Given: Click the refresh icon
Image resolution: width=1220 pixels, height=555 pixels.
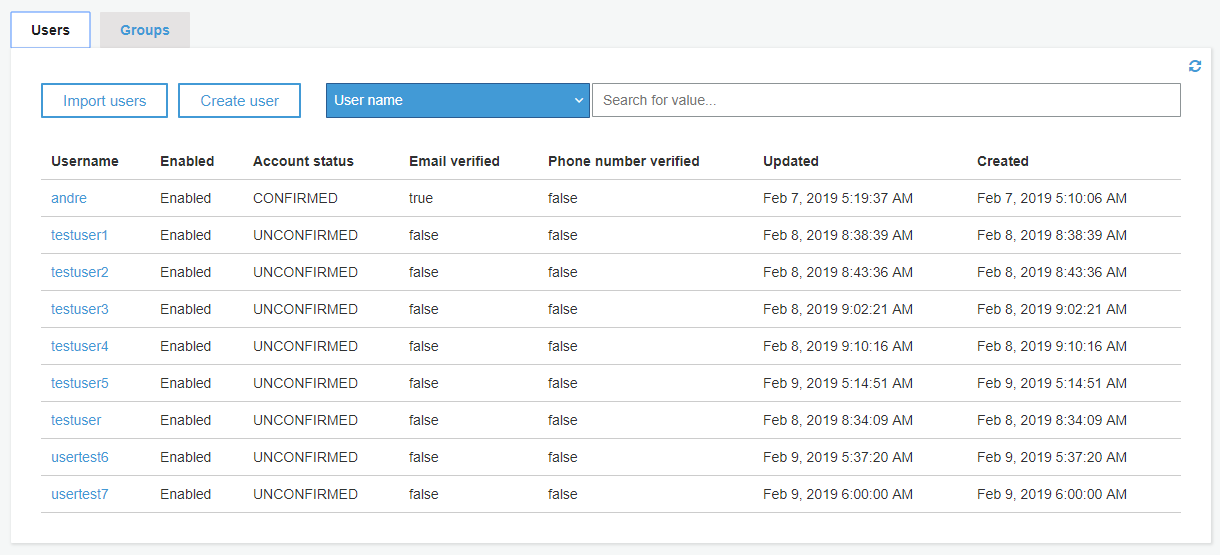Looking at the screenshot, I should click(x=1194, y=66).
